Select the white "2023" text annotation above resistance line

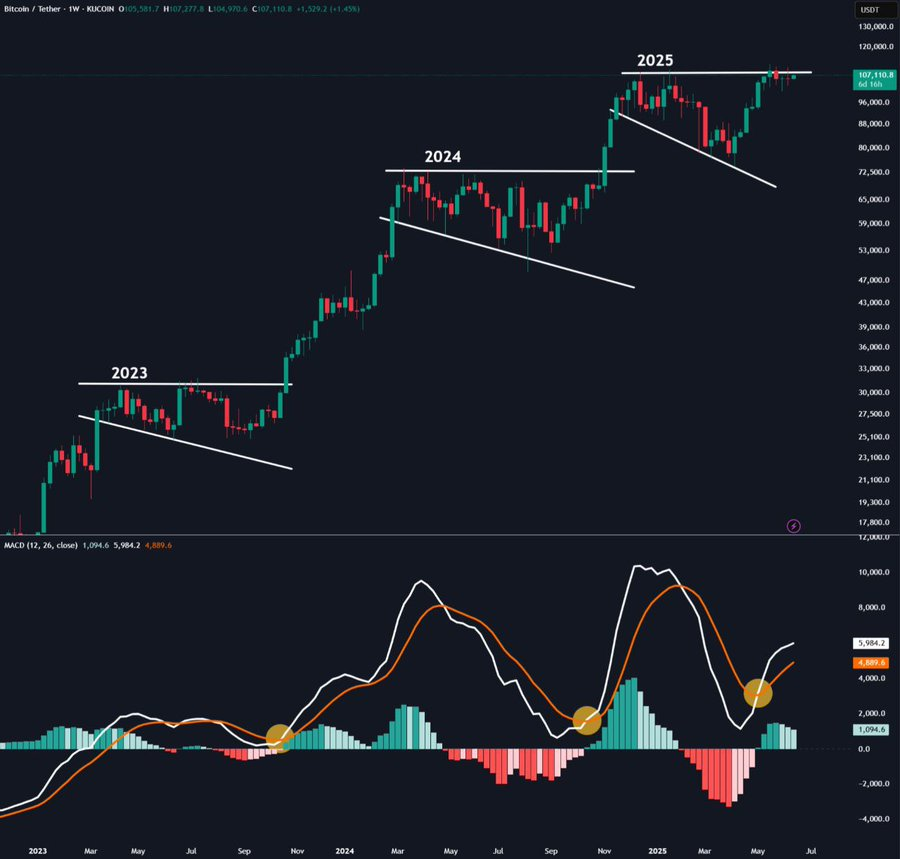pyautogui.click(x=129, y=373)
